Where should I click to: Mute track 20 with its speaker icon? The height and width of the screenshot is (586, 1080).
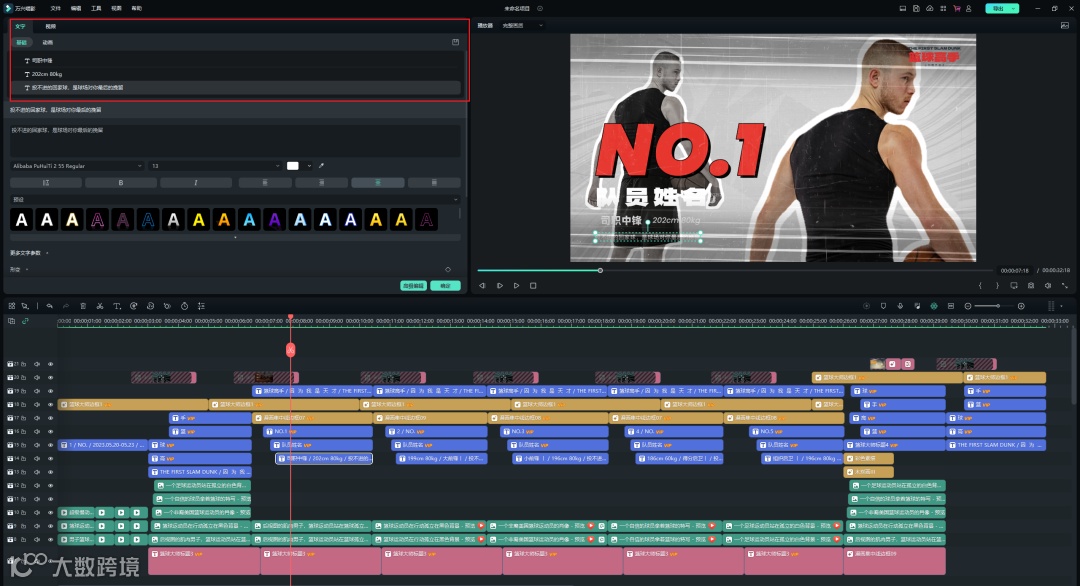pos(37,378)
